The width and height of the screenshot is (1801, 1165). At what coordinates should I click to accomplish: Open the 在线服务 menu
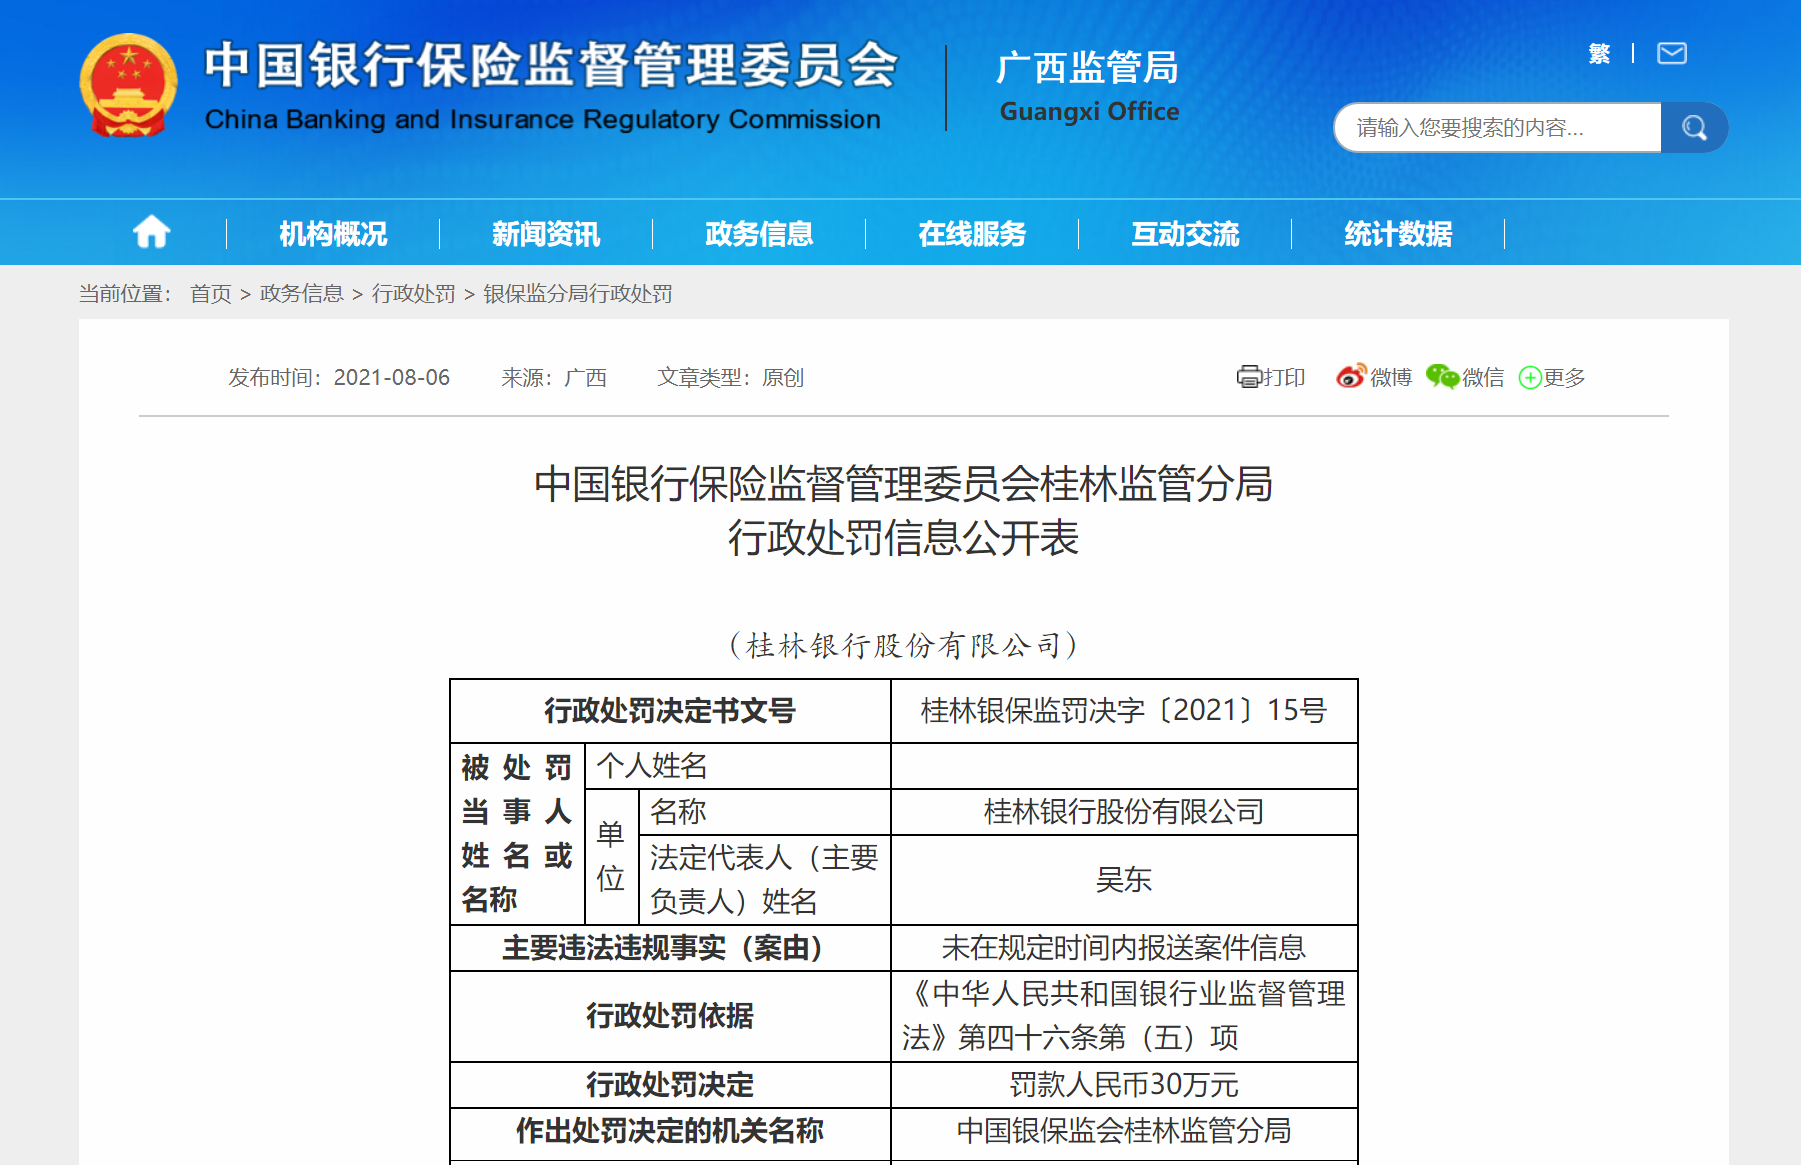tap(972, 234)
